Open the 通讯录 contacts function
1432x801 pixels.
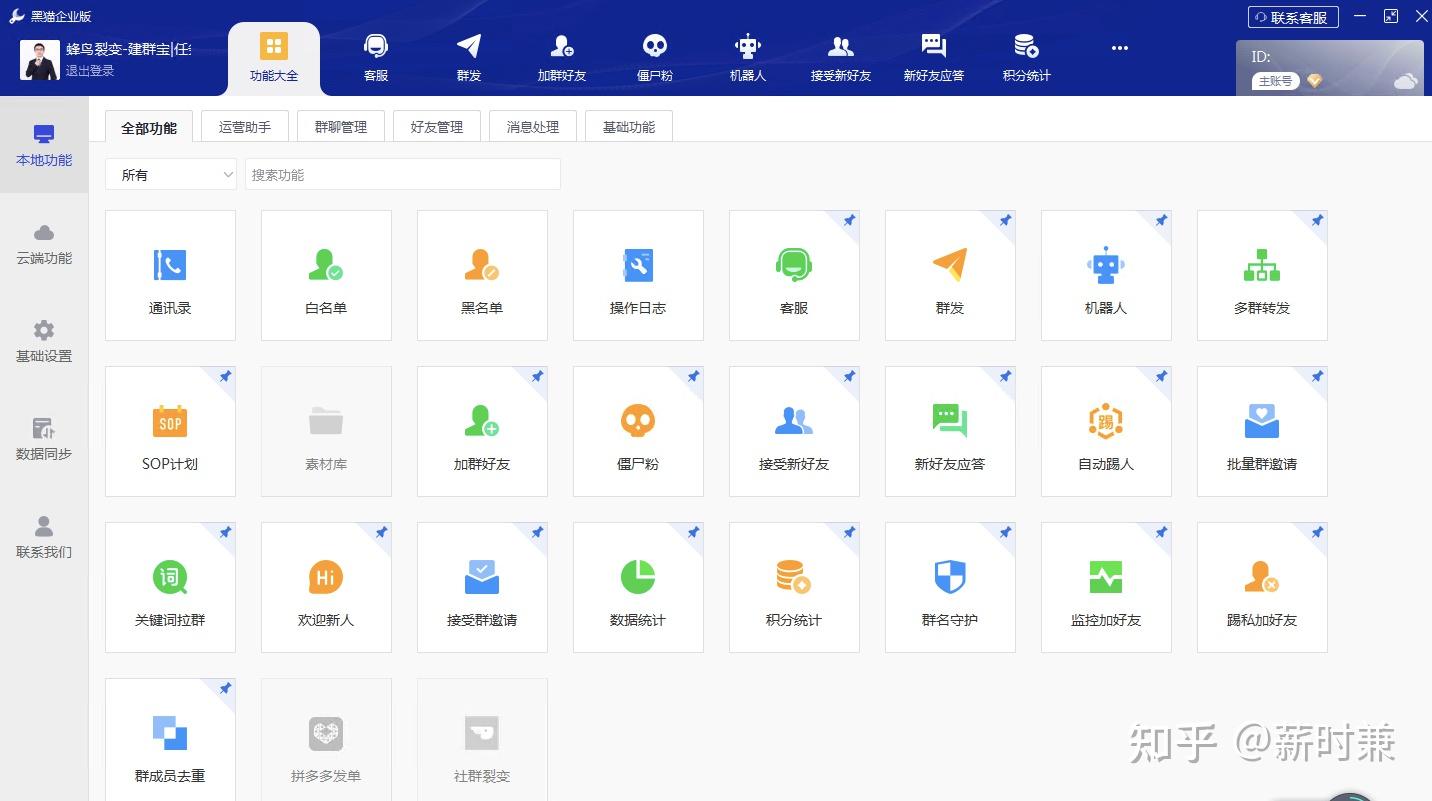pyautogui.click(x=170, y=275)
